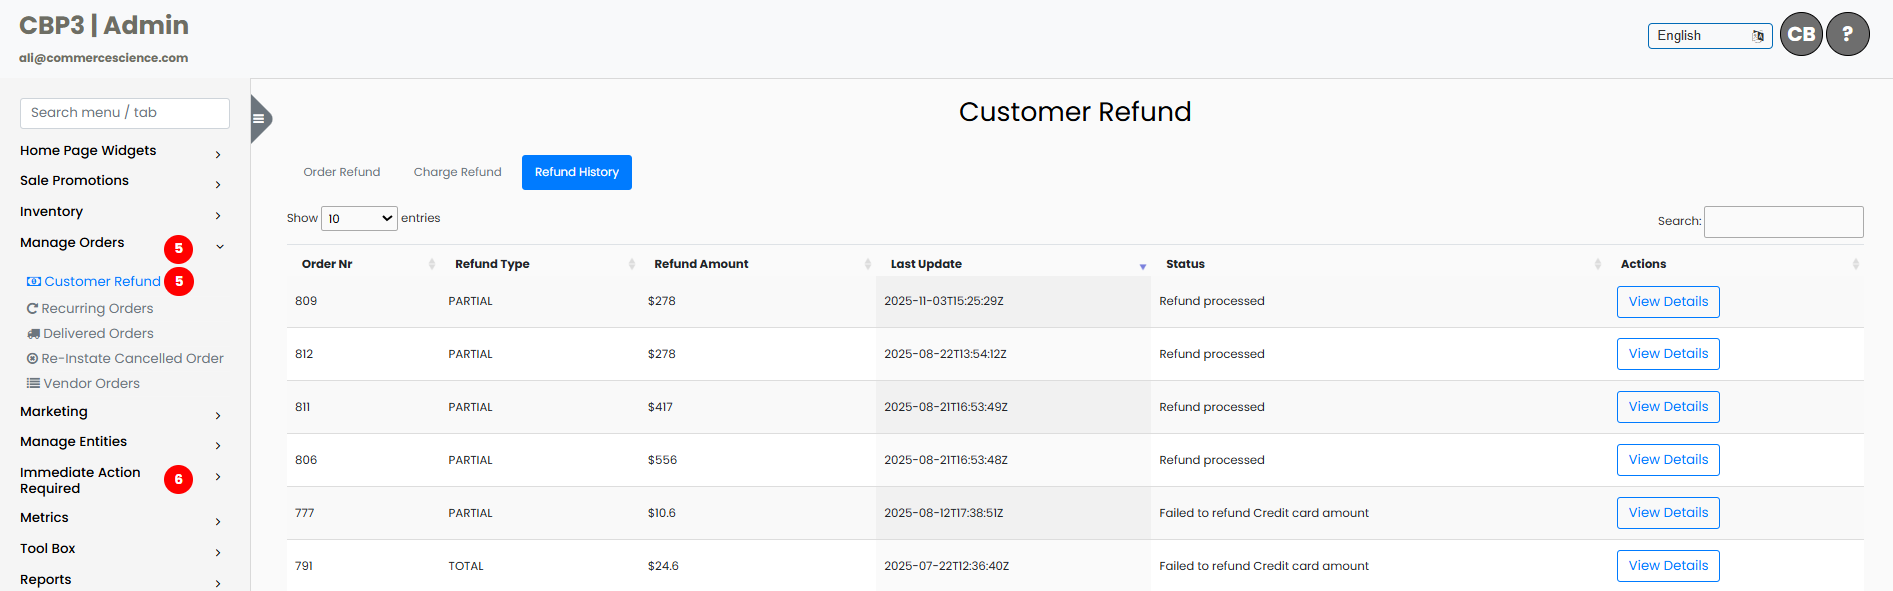The height and width of the screenshot is (591, 1893).
Task: Sort by Last Update column arrow
Action: tap(1142, 266)
